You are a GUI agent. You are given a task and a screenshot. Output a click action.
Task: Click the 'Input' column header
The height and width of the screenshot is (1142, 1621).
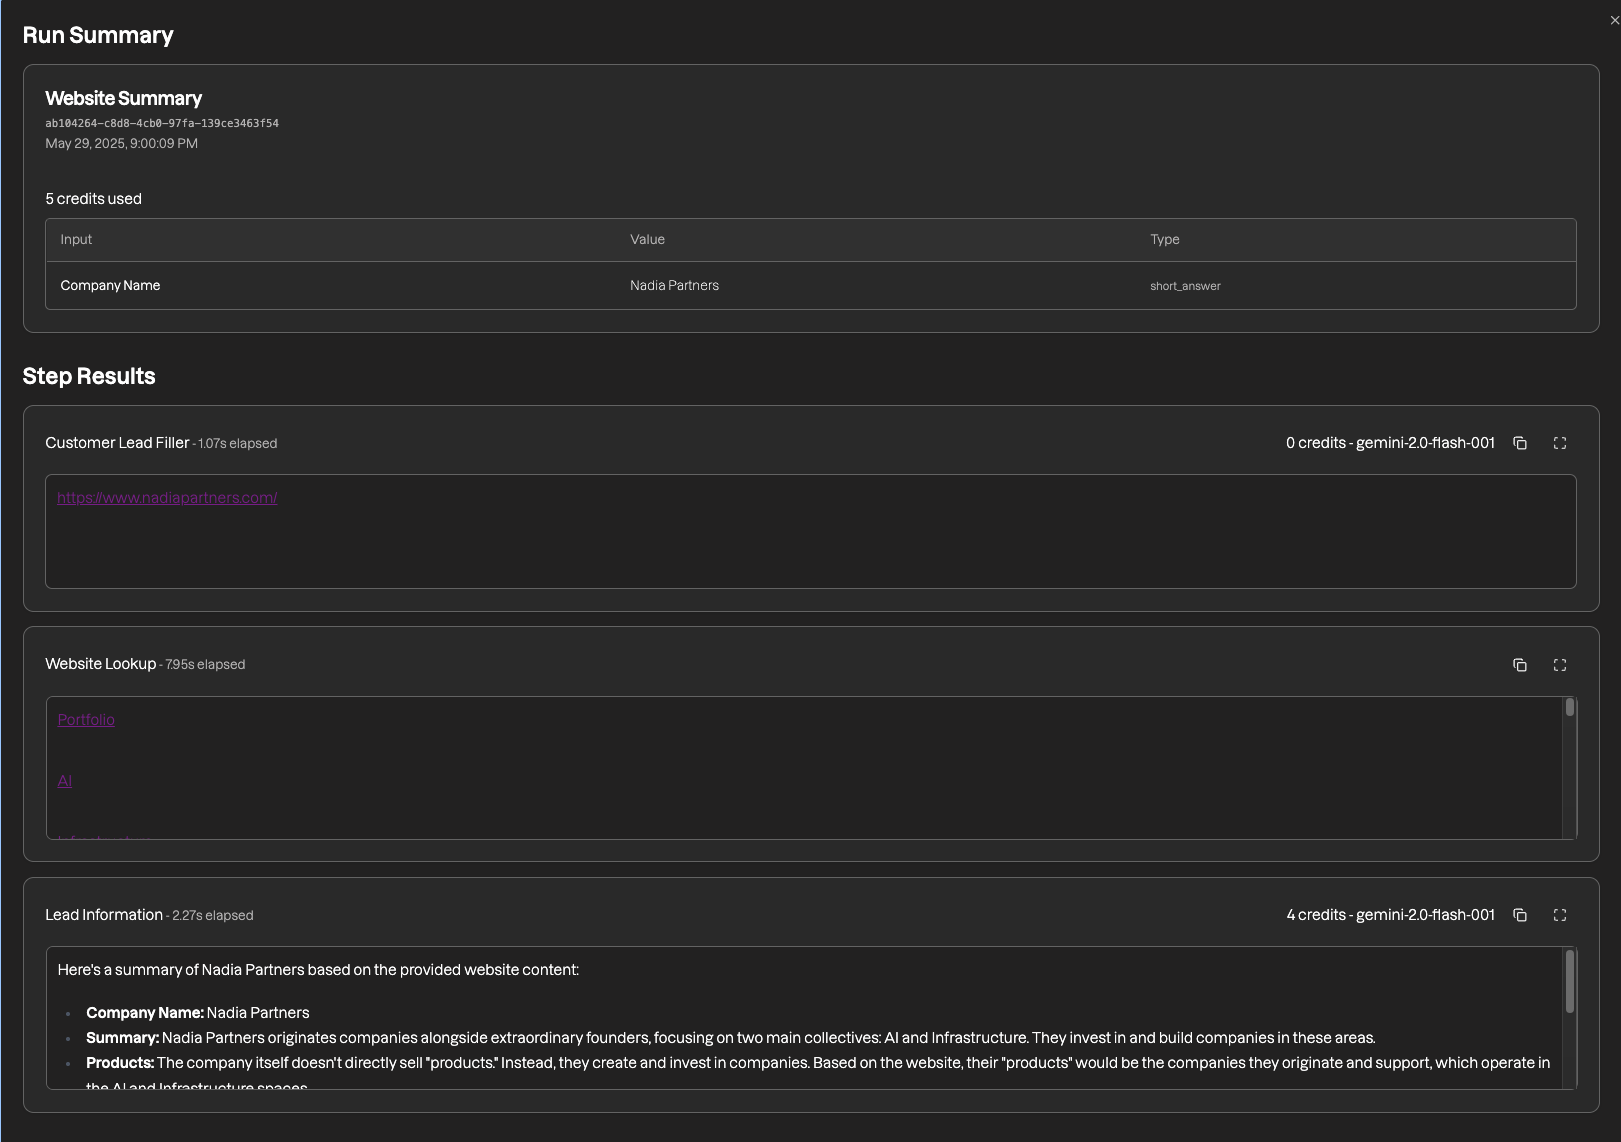(x=76, y=240)
